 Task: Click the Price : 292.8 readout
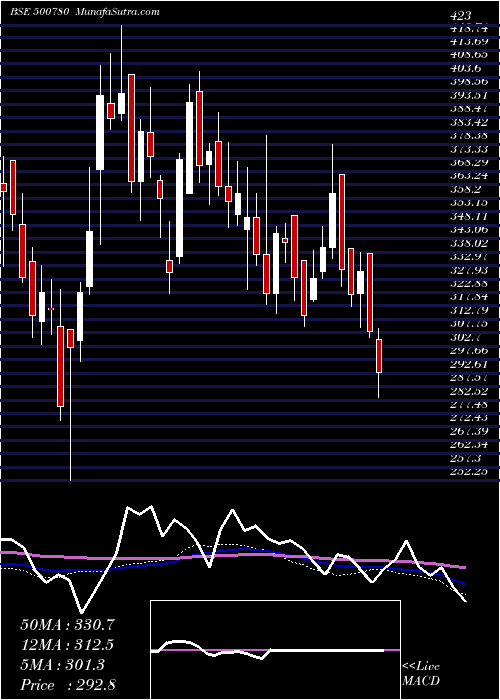(x=68, y=685)
